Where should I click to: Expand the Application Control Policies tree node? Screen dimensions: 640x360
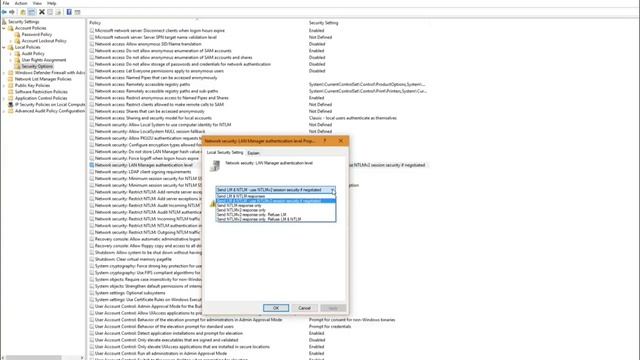4,98
